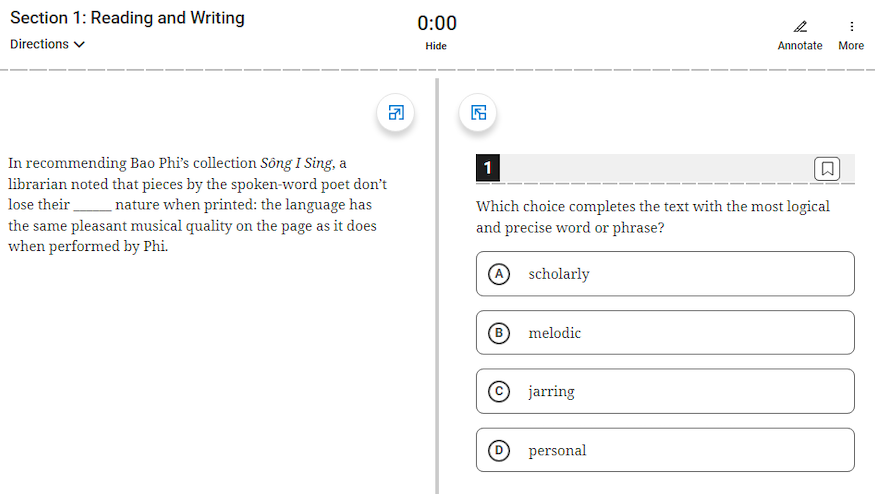
Task: Expand the Directions dropdown
Action: coord(47,44)
